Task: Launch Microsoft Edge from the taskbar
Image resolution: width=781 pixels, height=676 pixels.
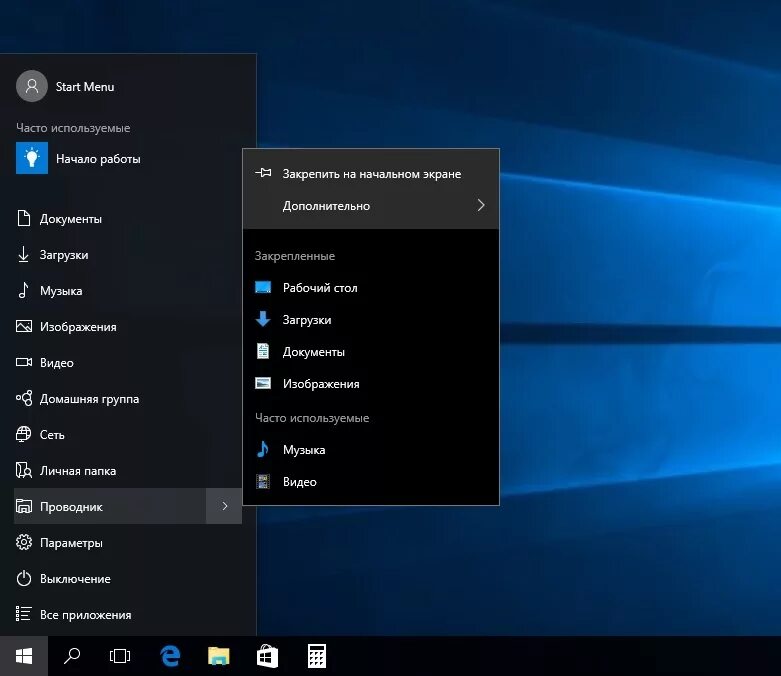Action: pos(170,656)
